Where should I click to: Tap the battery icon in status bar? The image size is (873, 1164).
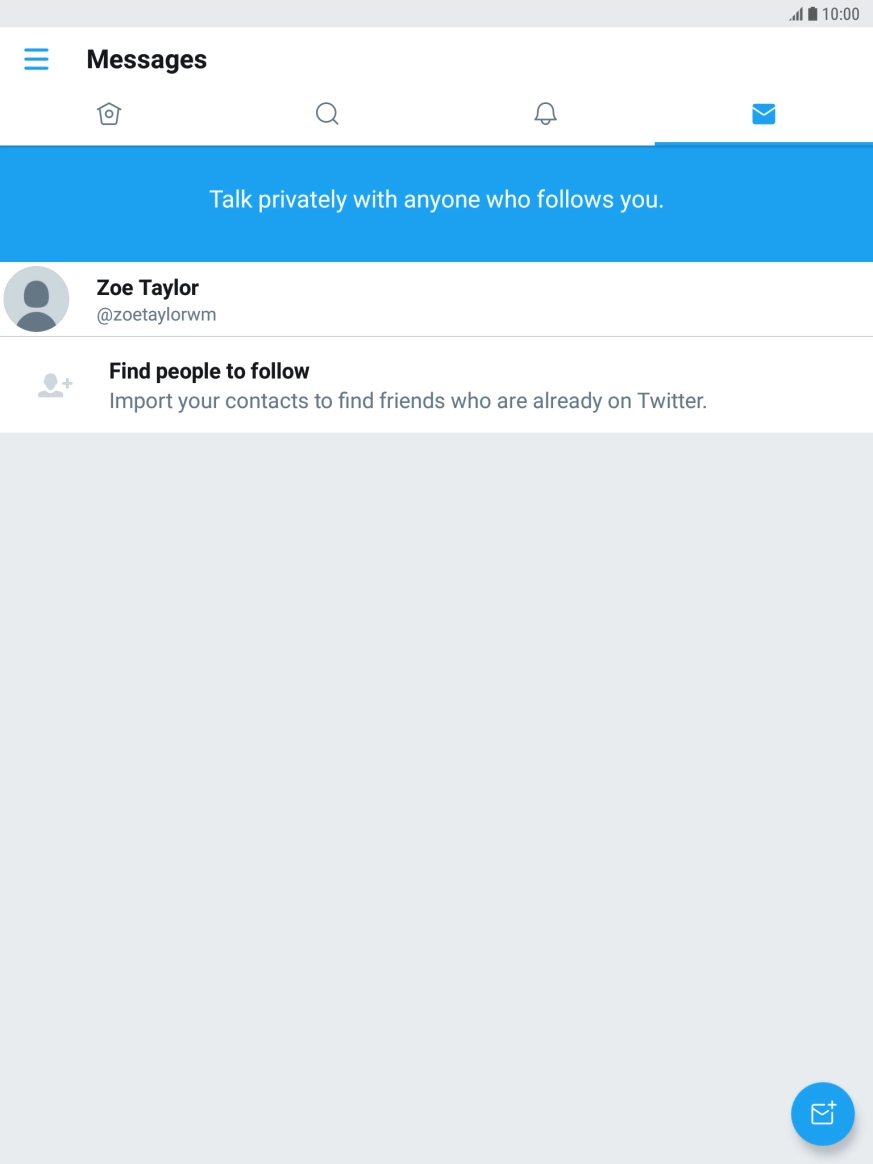click(x=813, y=14)
